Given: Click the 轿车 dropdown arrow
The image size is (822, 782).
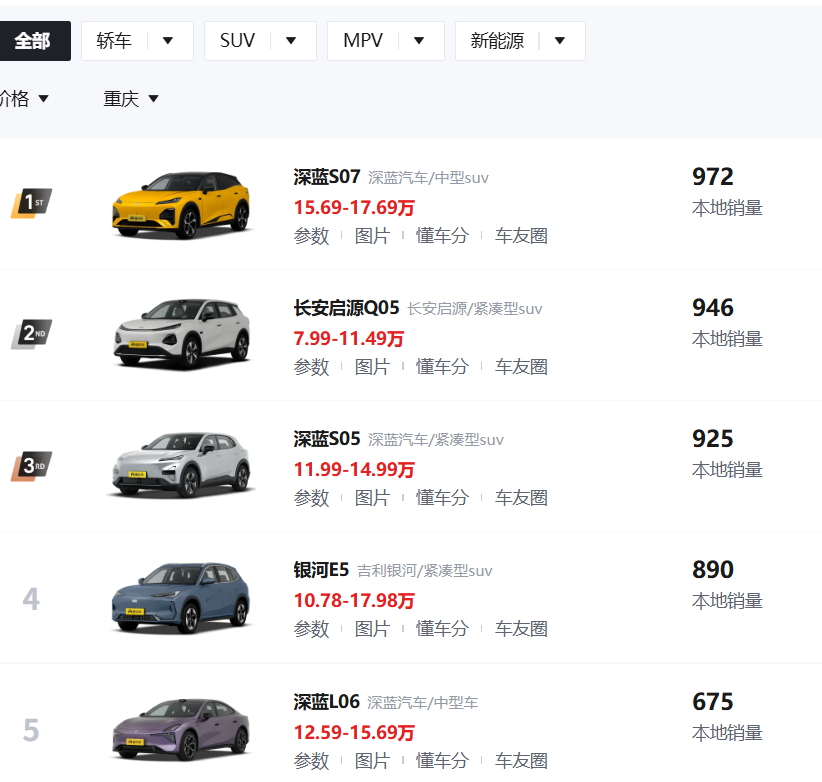Looking at the screenshot, I should (x=168, y=41).
